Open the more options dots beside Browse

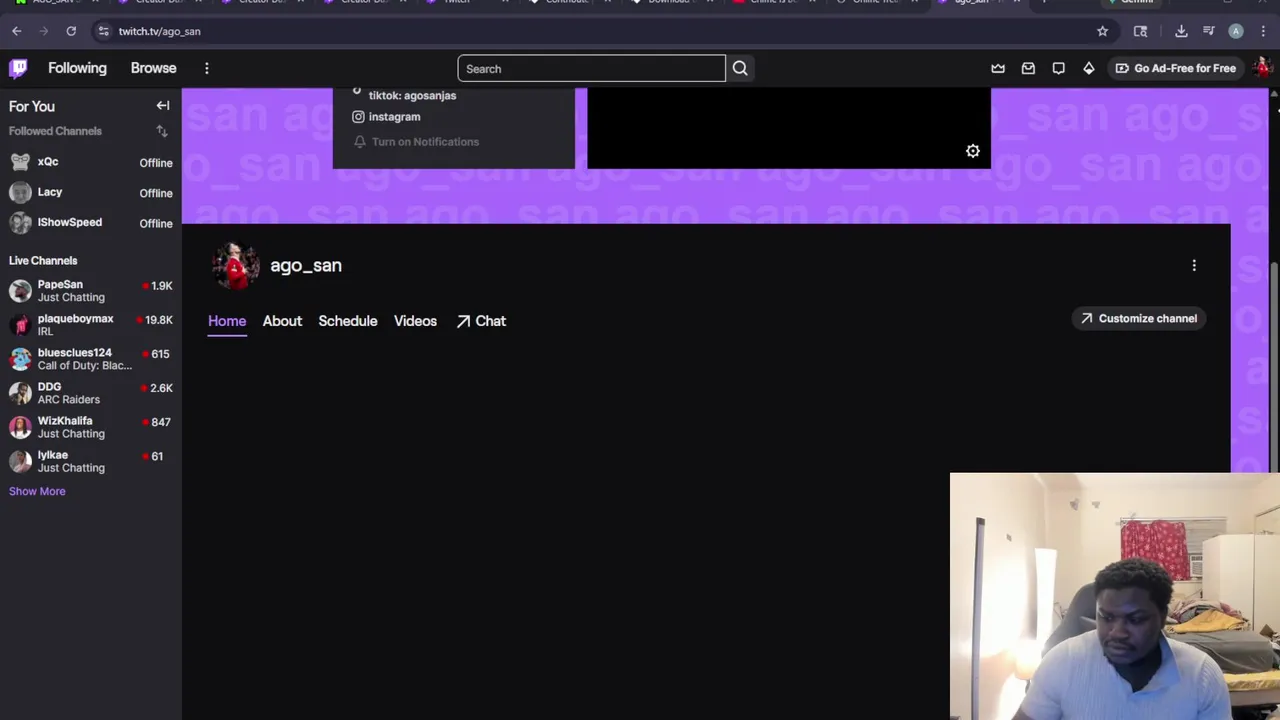click(x=207, y=68)
